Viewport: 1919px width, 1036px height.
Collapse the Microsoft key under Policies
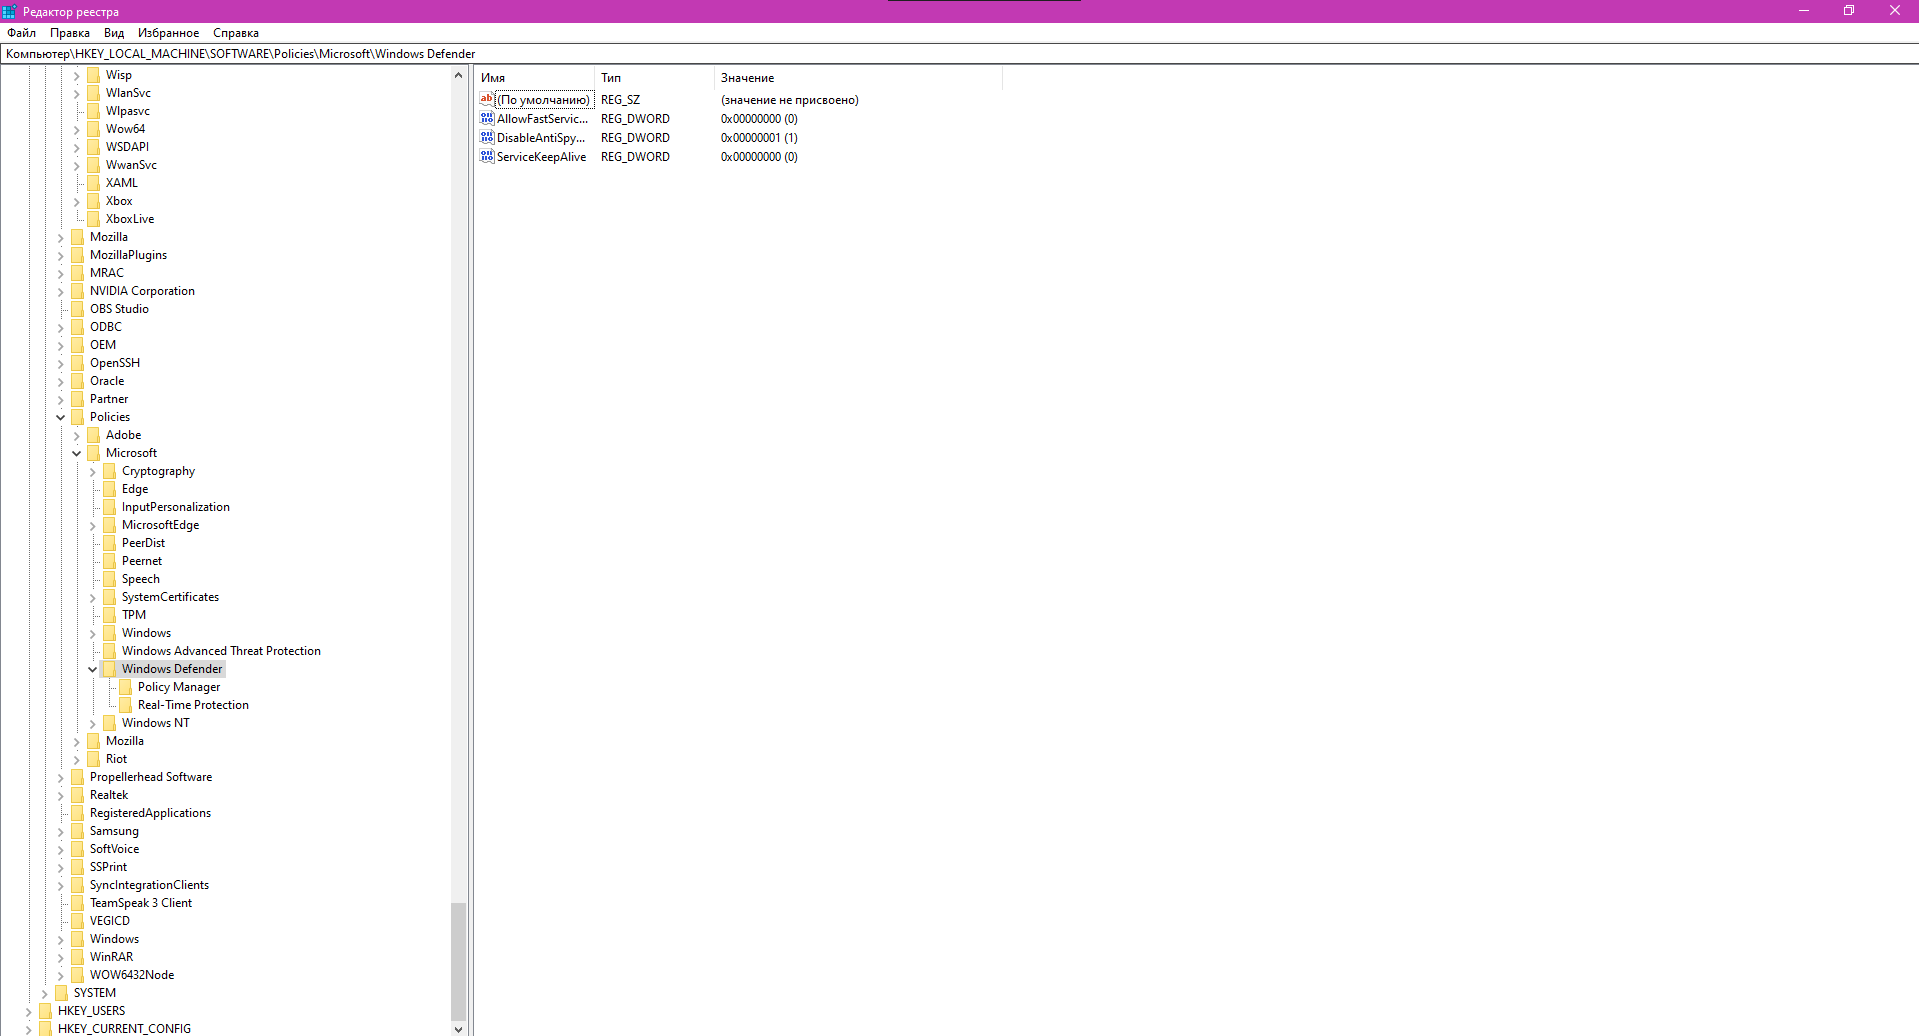point(77,454)
